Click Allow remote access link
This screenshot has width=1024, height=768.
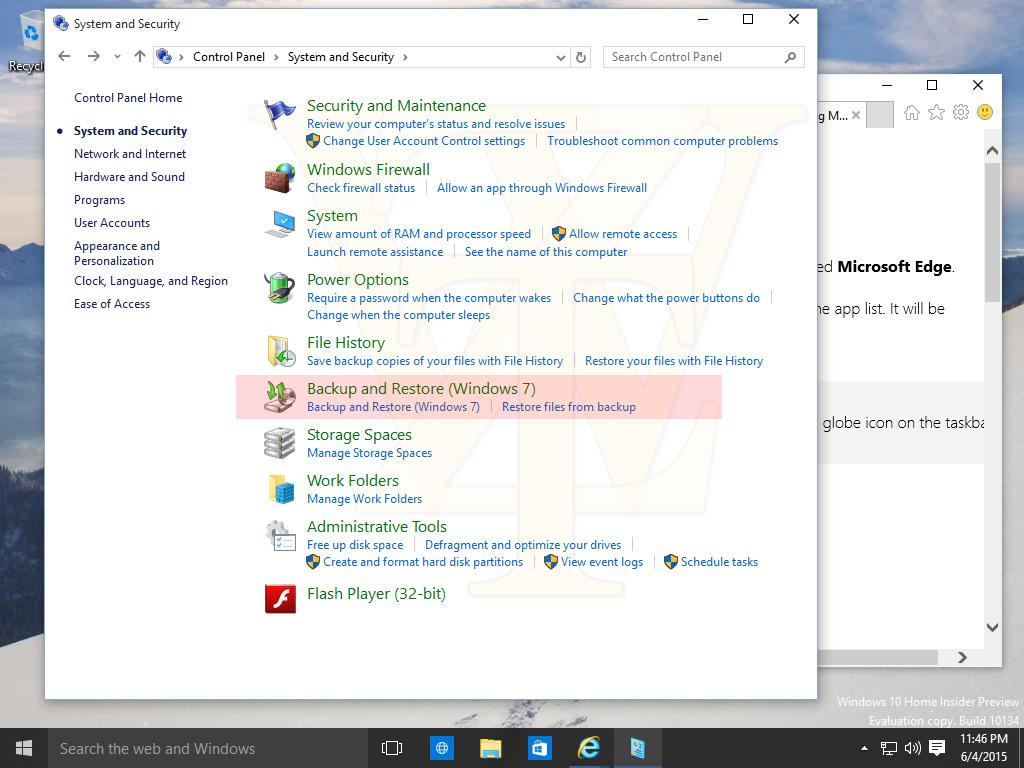coord(623,234)
